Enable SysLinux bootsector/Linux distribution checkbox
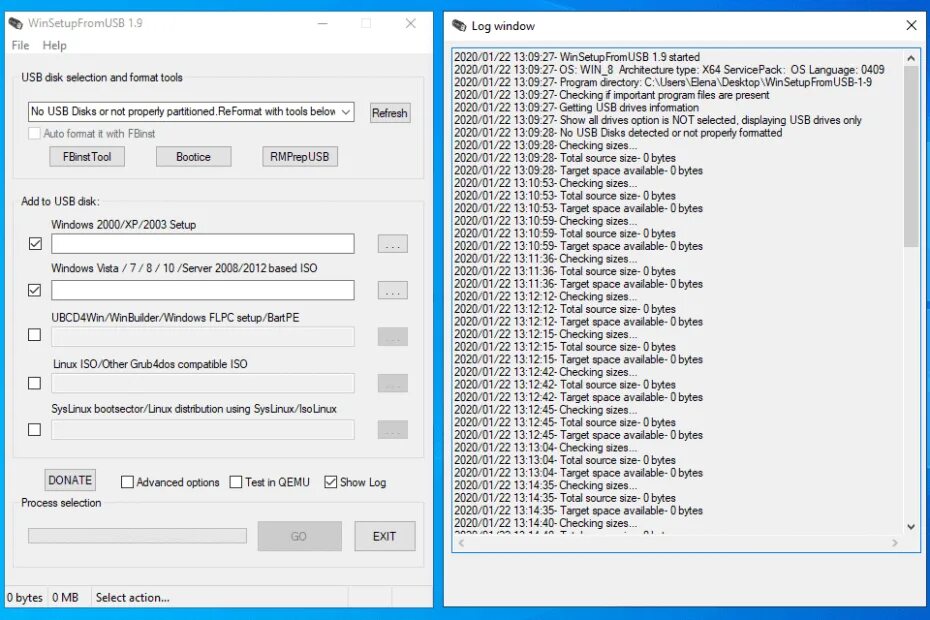 (x=34, y=430)
